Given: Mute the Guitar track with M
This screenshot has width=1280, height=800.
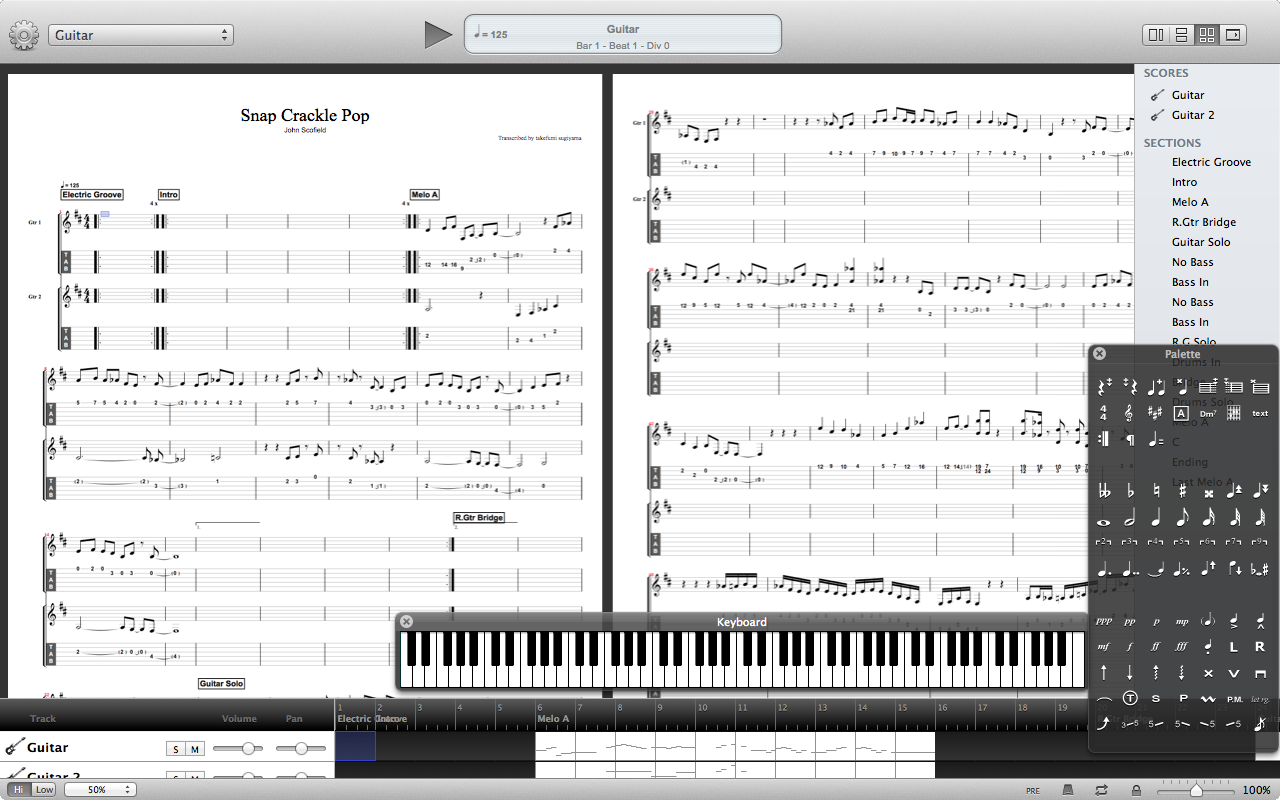Looking at the screenshot, I should click(x=195, y=749).
